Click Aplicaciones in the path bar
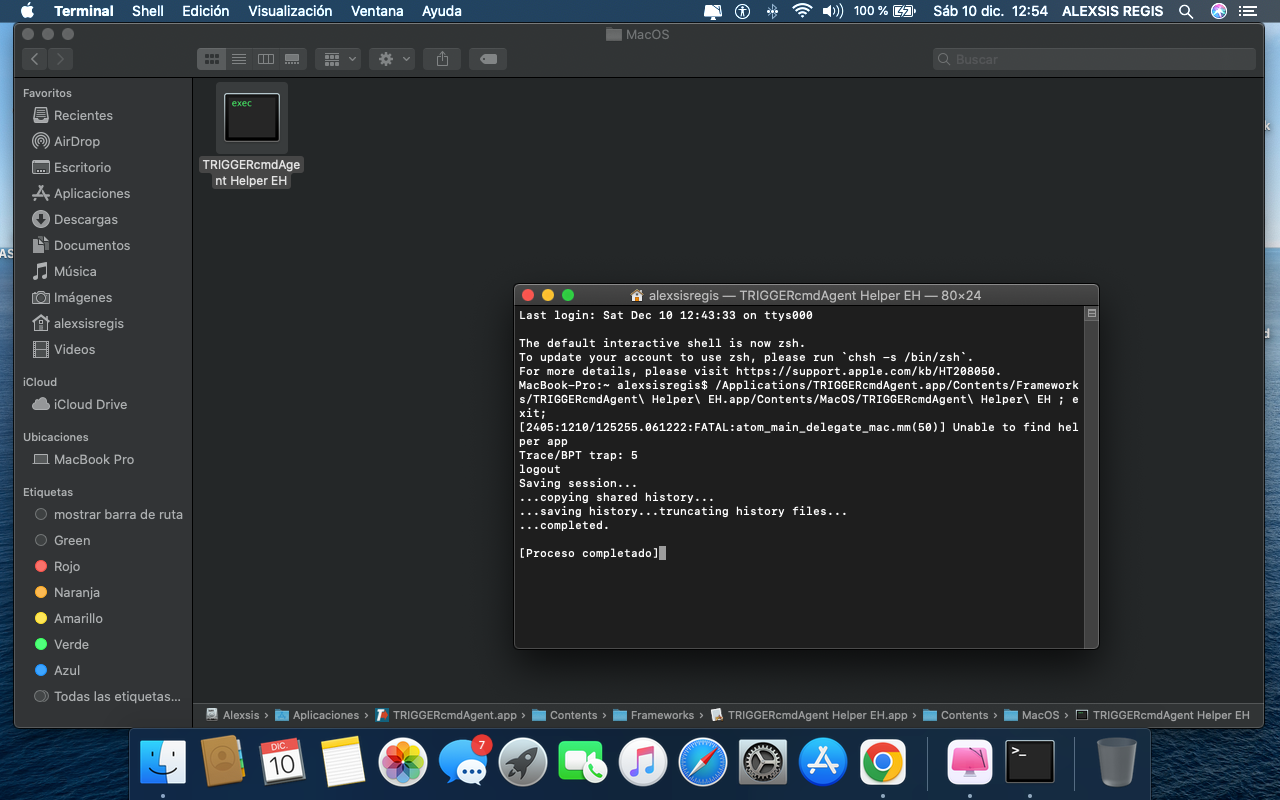The image size is (1280, 800). point(317,715)
